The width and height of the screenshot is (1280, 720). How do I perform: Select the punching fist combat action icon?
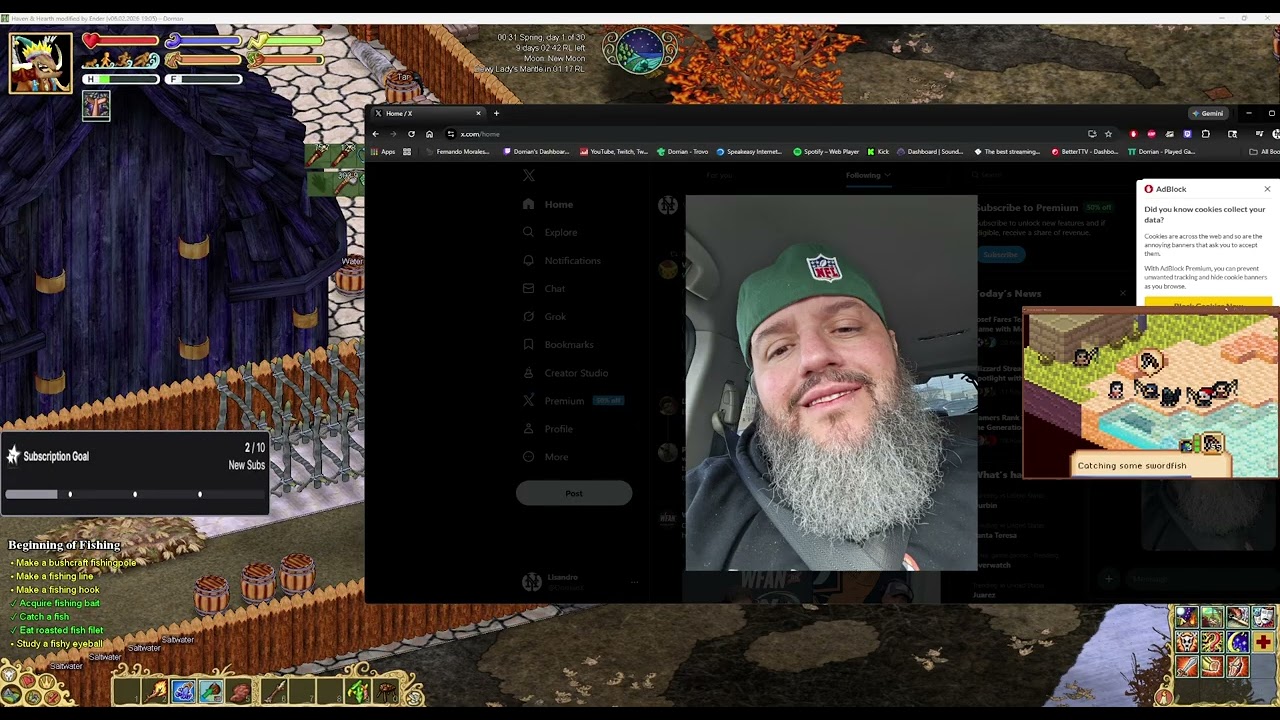pyautogui.click(x=1212, y=666)
